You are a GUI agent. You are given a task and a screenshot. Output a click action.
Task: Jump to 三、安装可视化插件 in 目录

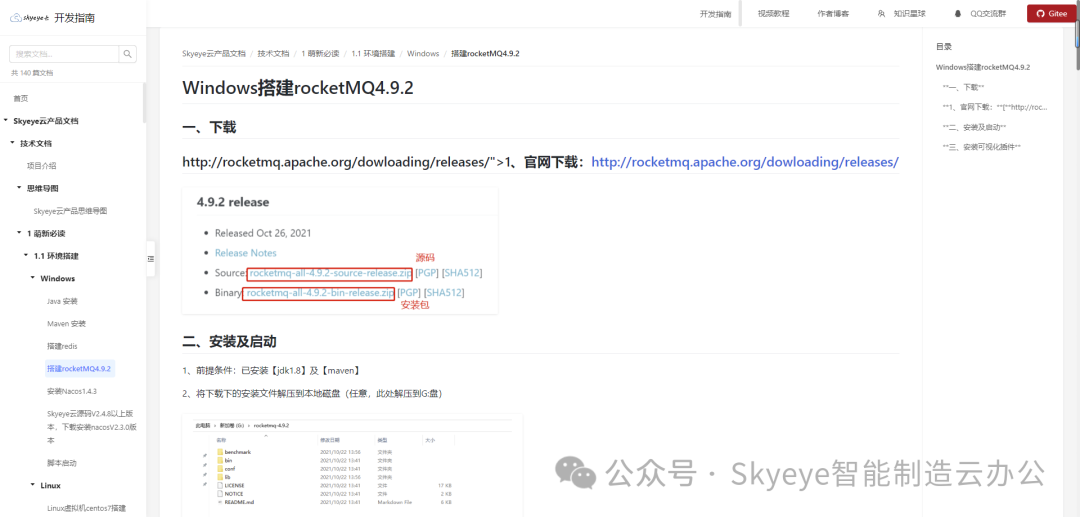pyautogui.click(x=981, y=147)
